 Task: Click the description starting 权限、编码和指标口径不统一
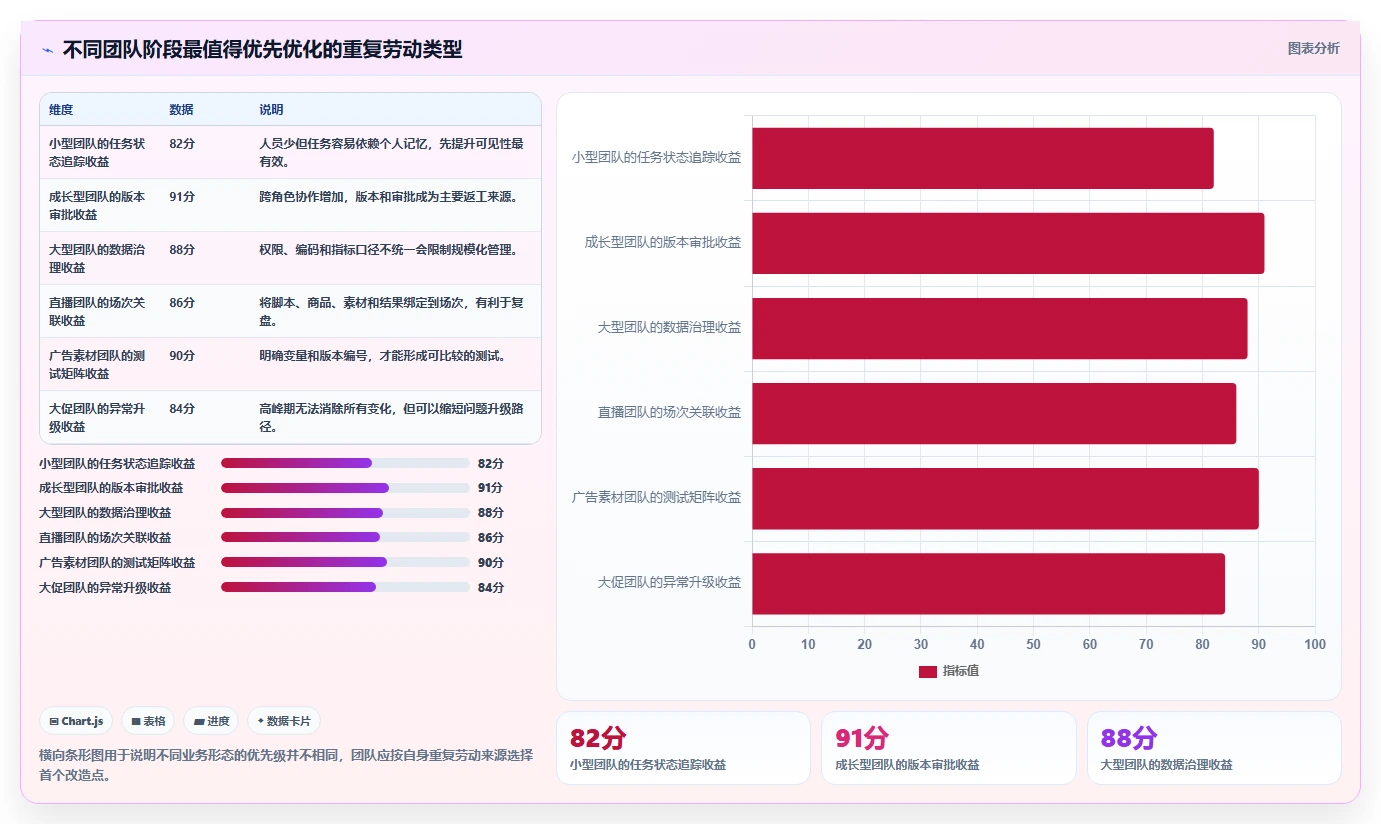click(x=391, y=249)
